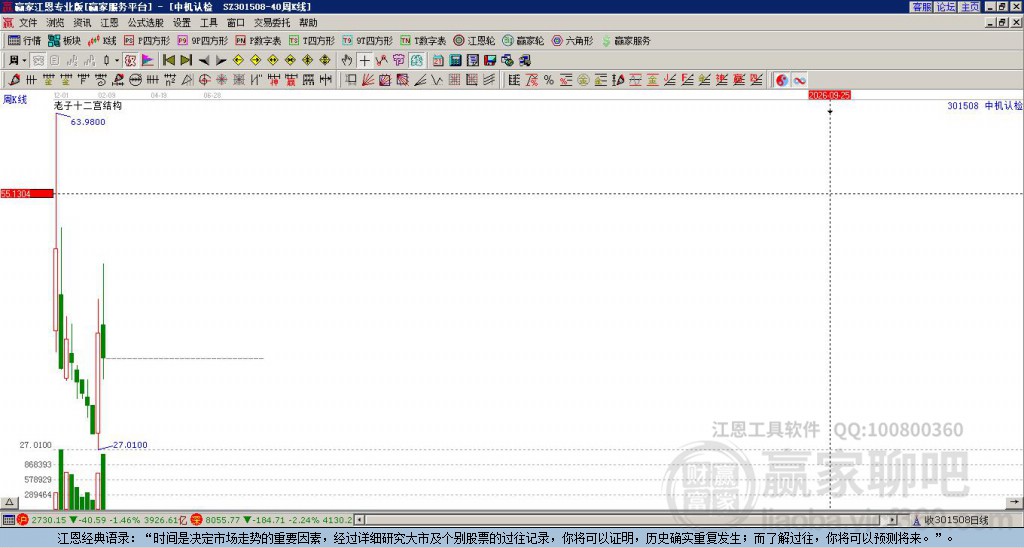Toggle the 权 adjusted-price button
Screen dimensions: 1024x548
pos(130,61)
